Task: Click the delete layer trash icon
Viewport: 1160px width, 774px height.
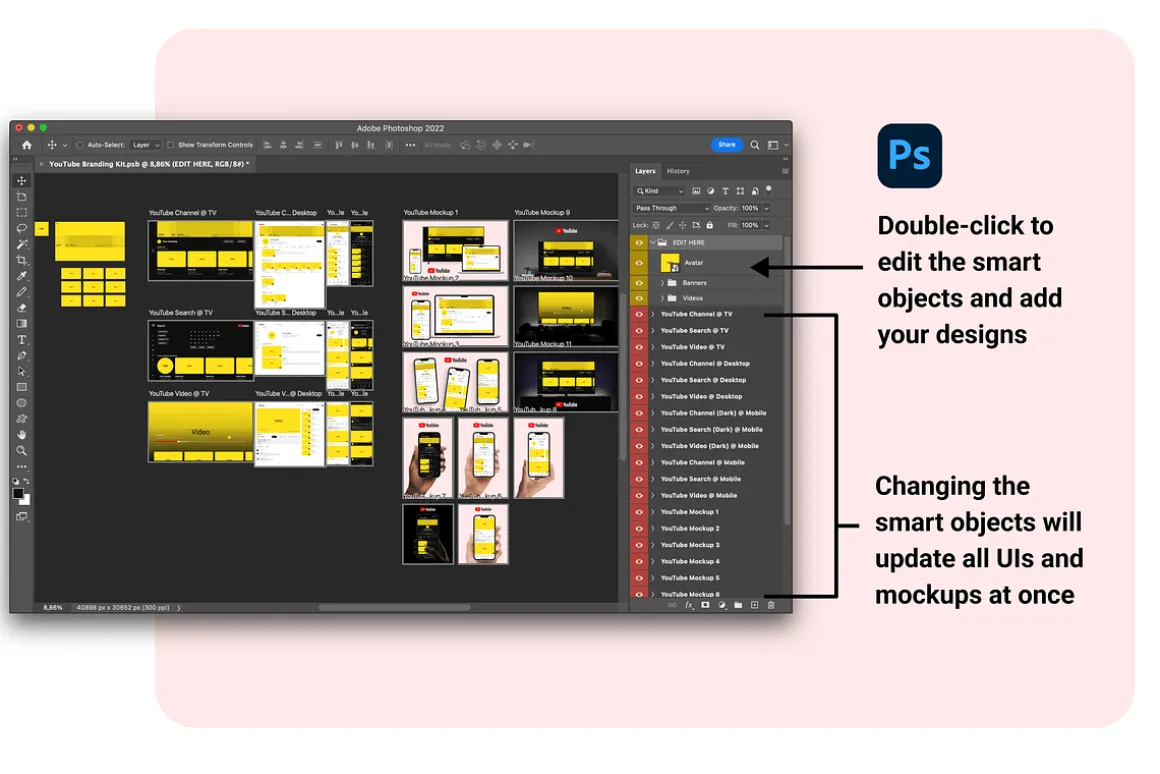Action: point(771,605)
